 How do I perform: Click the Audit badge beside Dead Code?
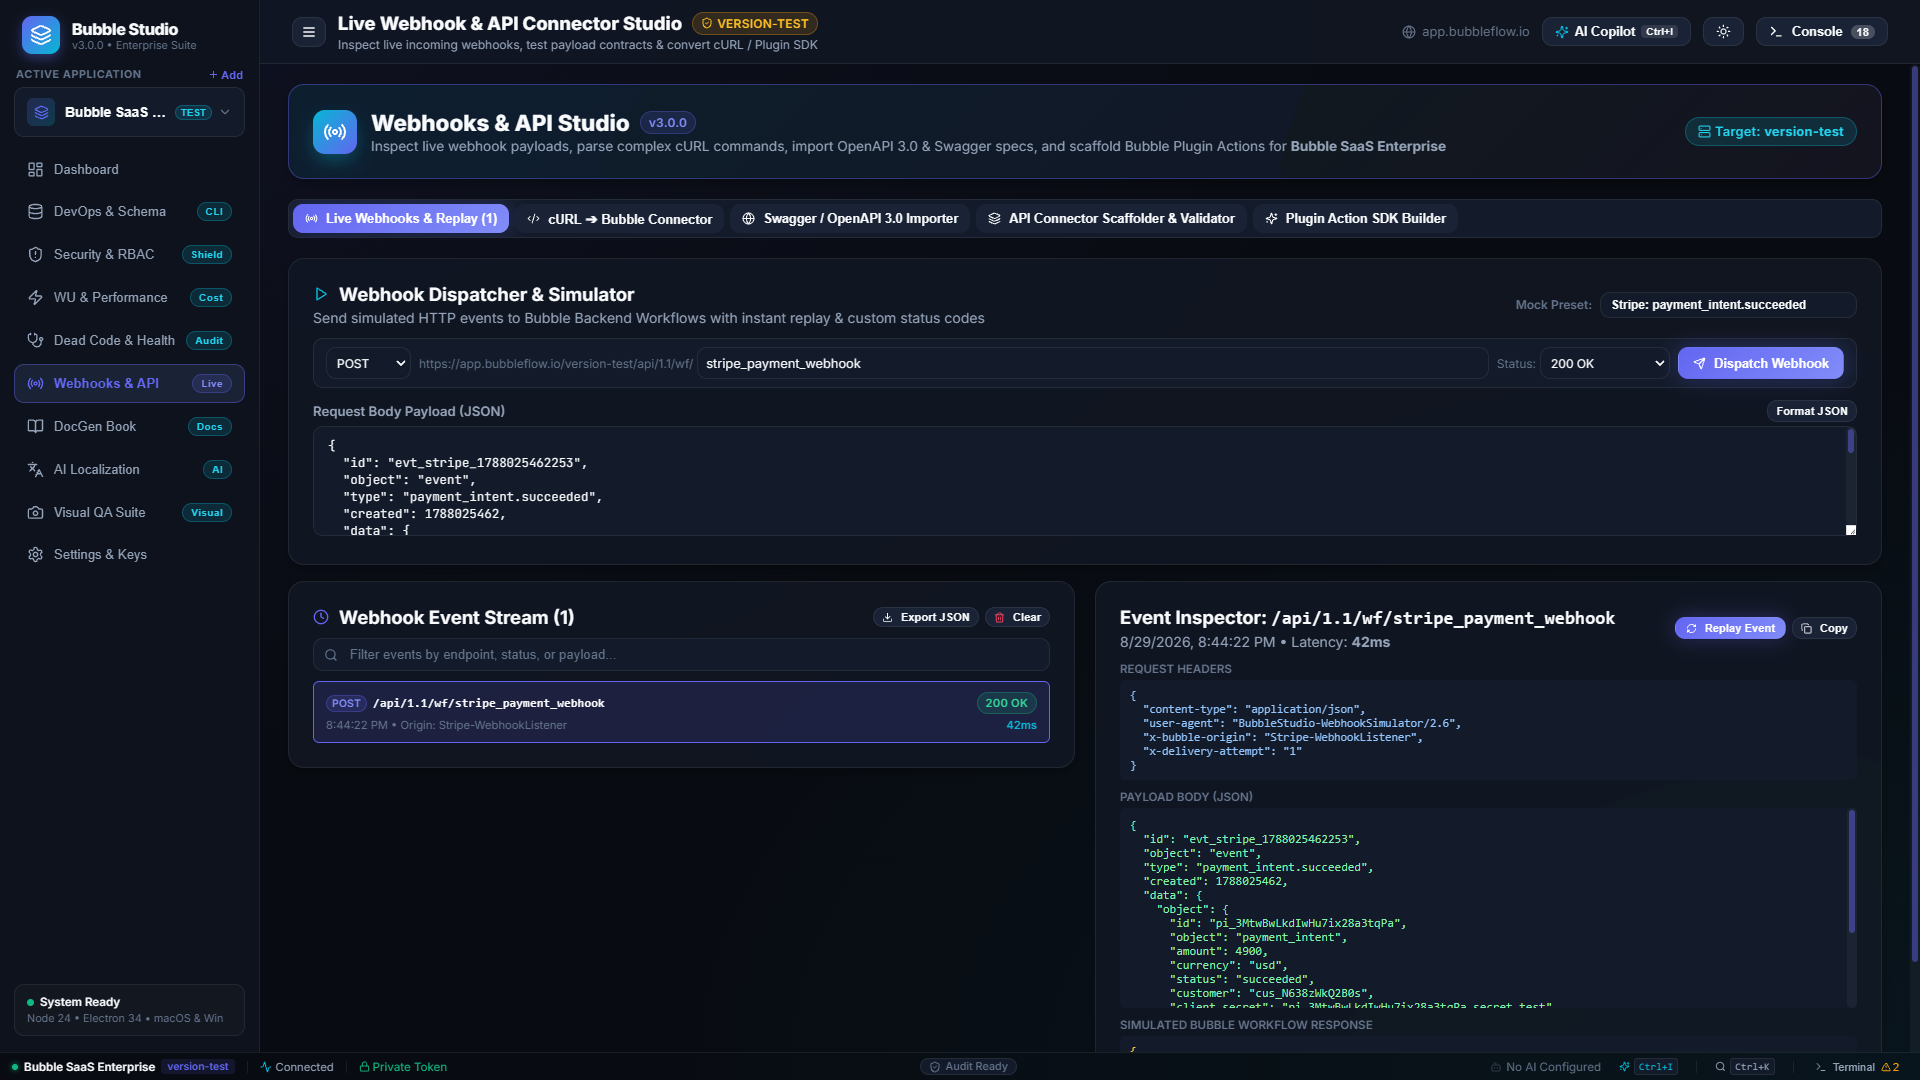(209, 341)
